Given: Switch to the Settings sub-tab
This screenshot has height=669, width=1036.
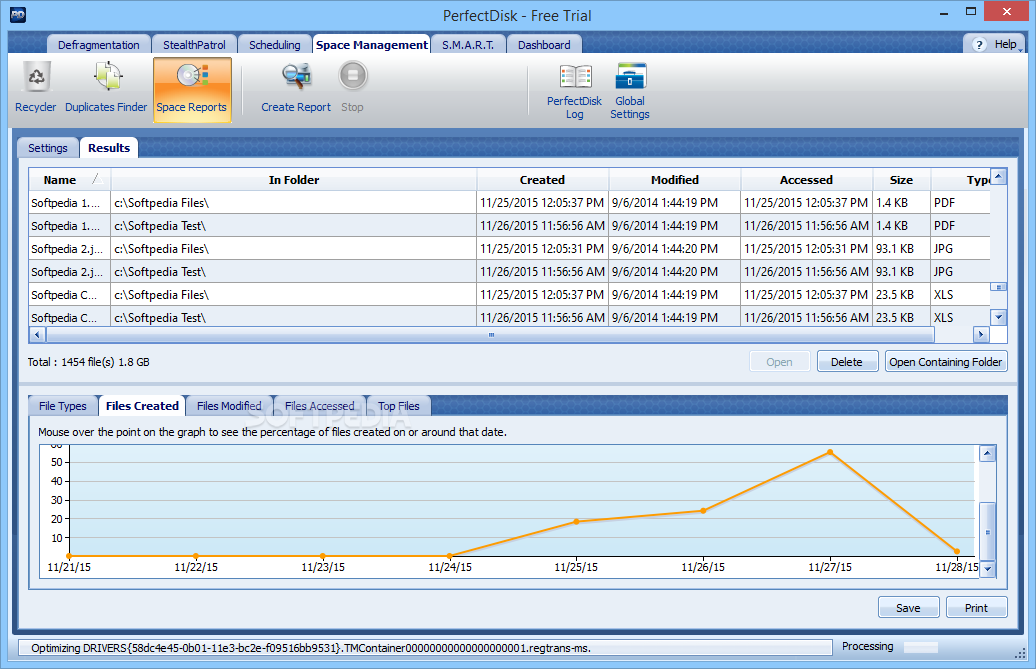Looking at the screenshot, I should (x=48, y=148).
